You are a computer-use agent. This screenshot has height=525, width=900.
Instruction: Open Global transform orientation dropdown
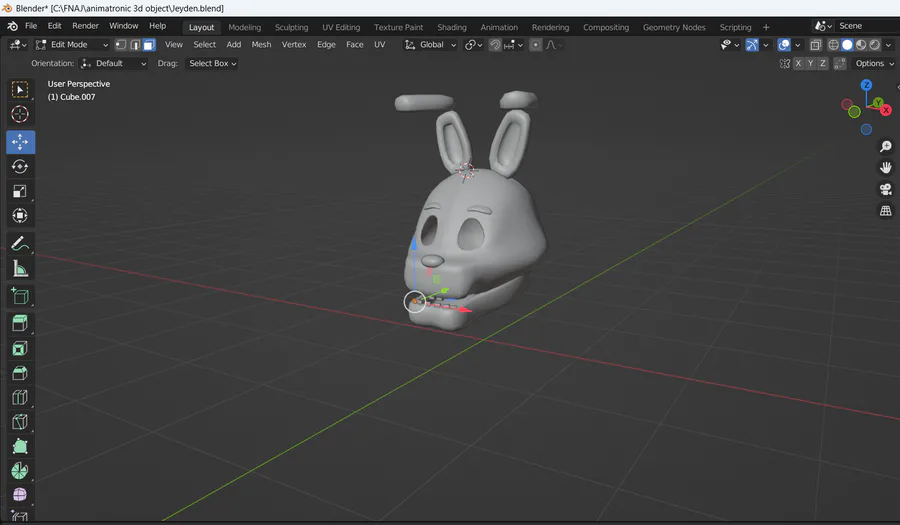coord(431,45)
